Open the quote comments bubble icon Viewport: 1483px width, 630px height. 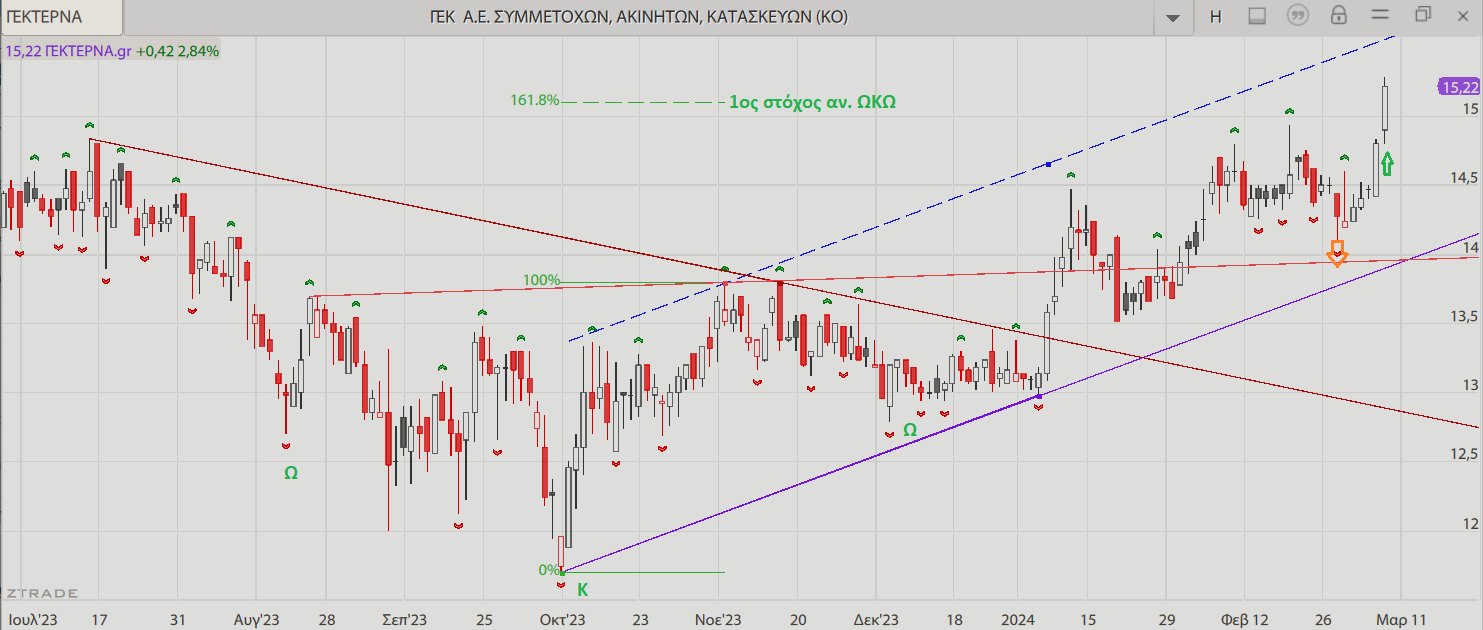click(x=1298, y=16)
